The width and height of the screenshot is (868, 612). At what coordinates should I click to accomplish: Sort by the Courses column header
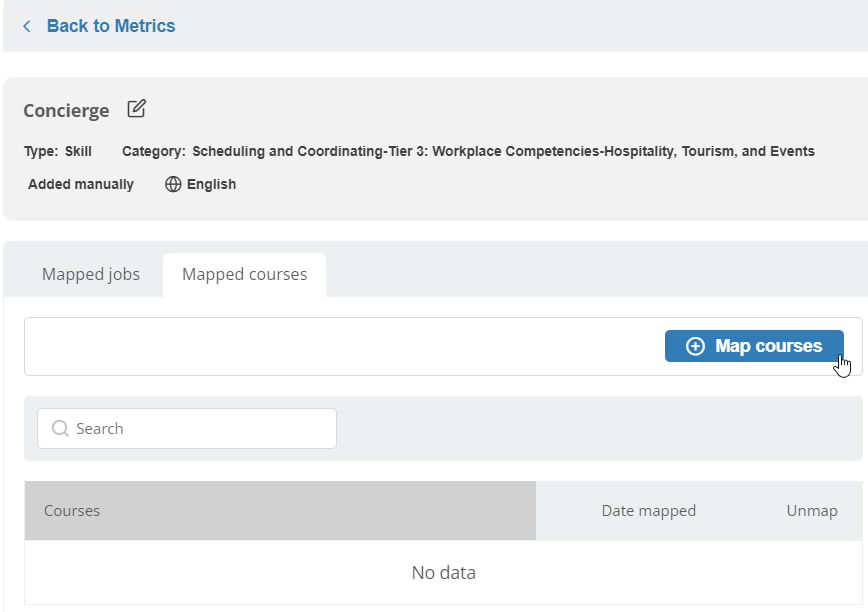(x=72, y=510)
